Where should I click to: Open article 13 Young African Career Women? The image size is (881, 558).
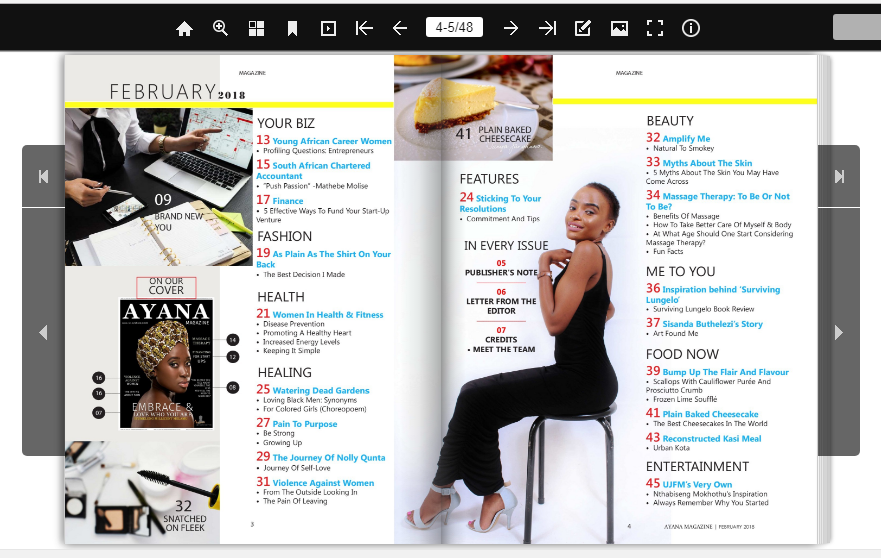(x=324, y=140)
